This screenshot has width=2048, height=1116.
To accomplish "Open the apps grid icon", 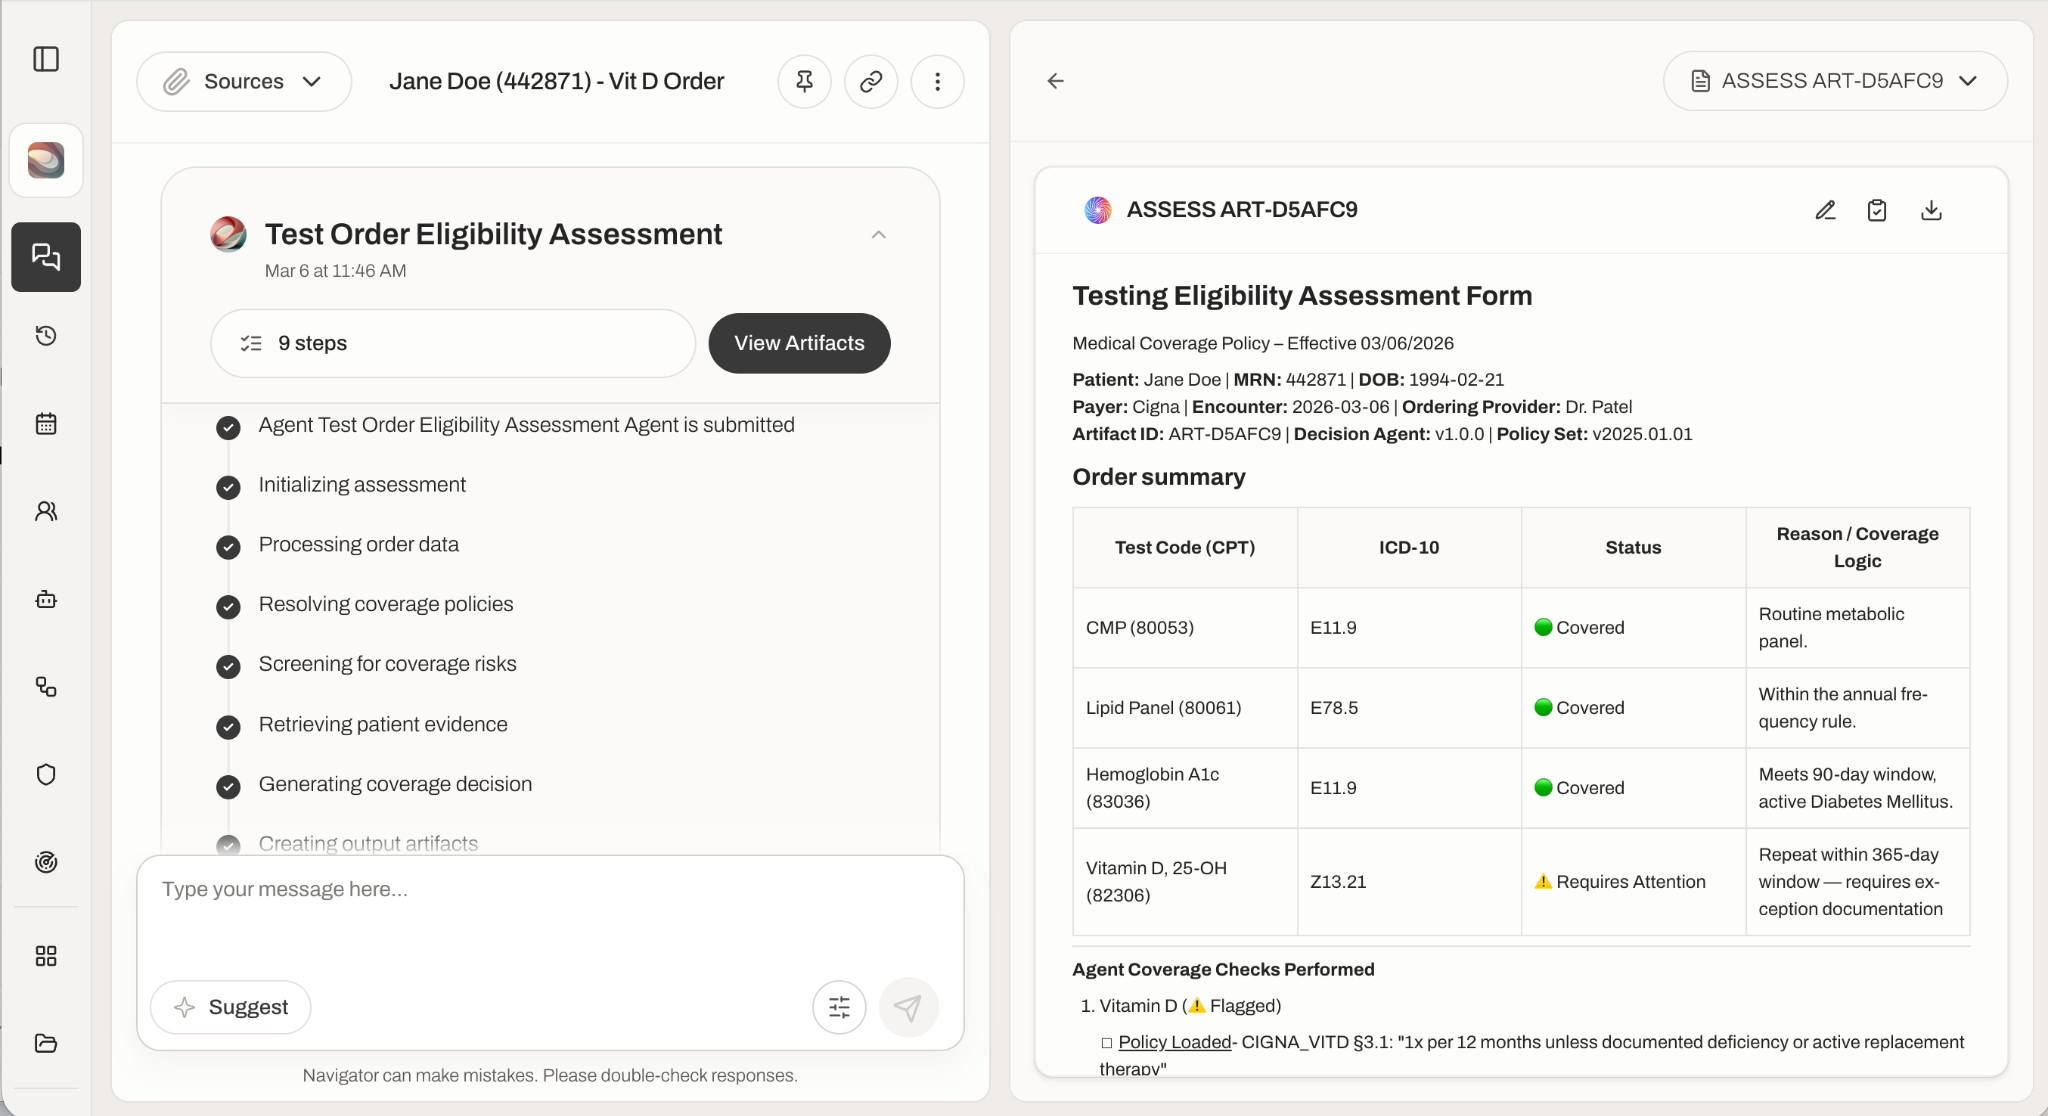I will coord(46,956).
